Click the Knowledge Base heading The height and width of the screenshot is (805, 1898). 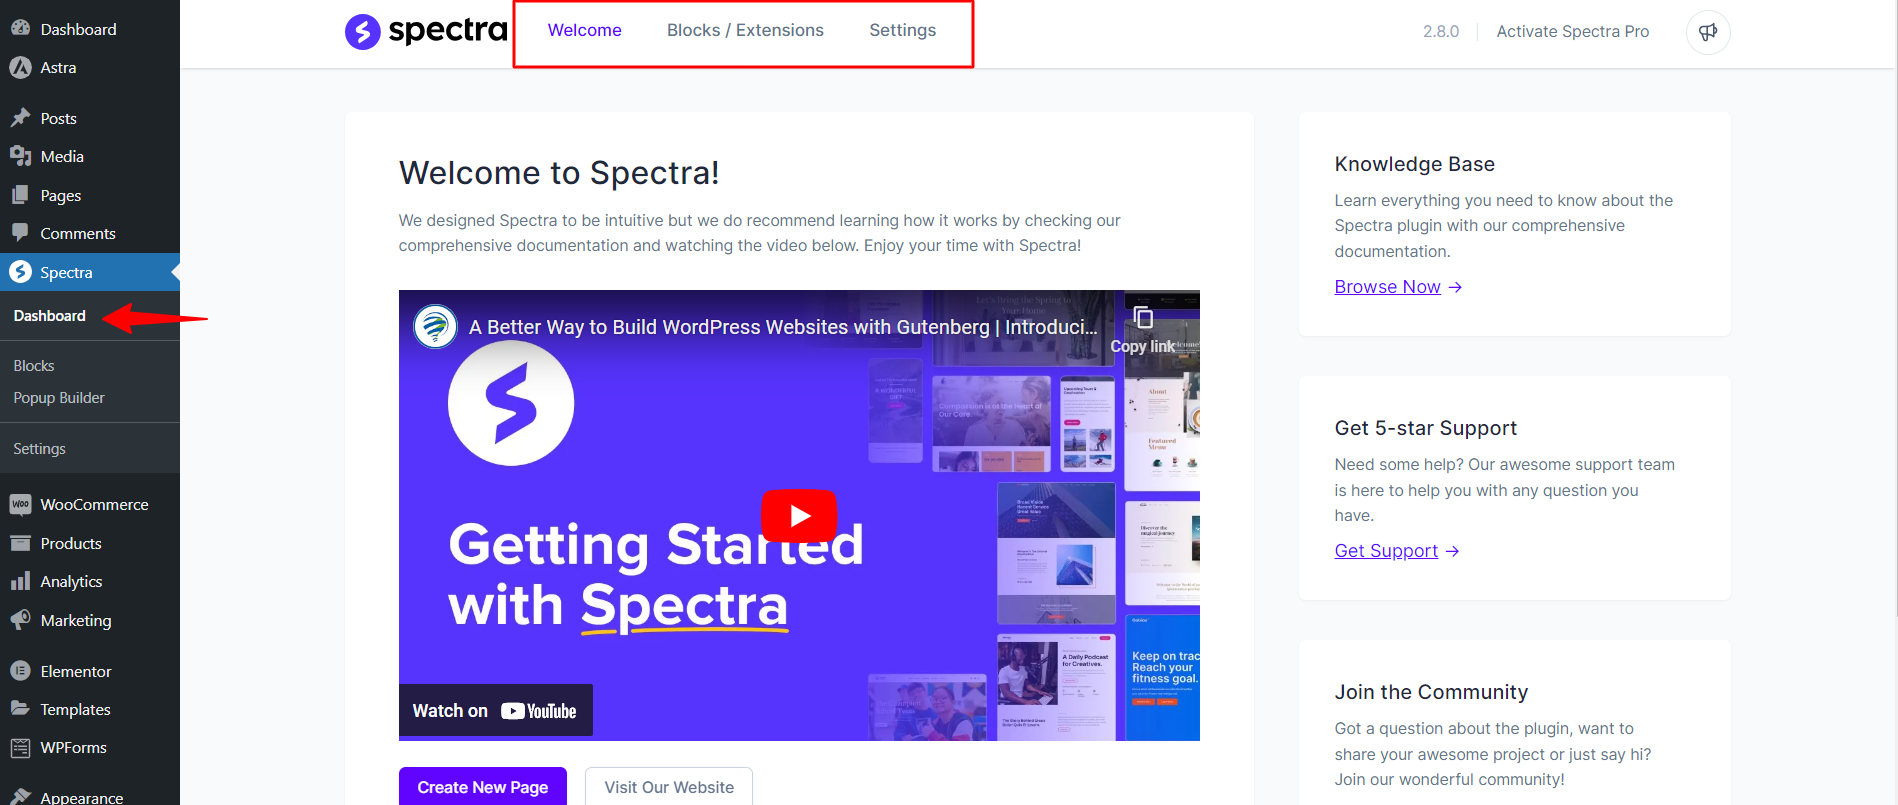(1414, 164)
